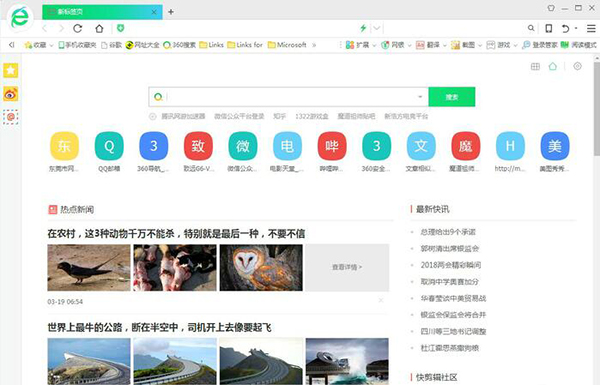Collapse the bookmarks bar left arrow

(11, 45)
